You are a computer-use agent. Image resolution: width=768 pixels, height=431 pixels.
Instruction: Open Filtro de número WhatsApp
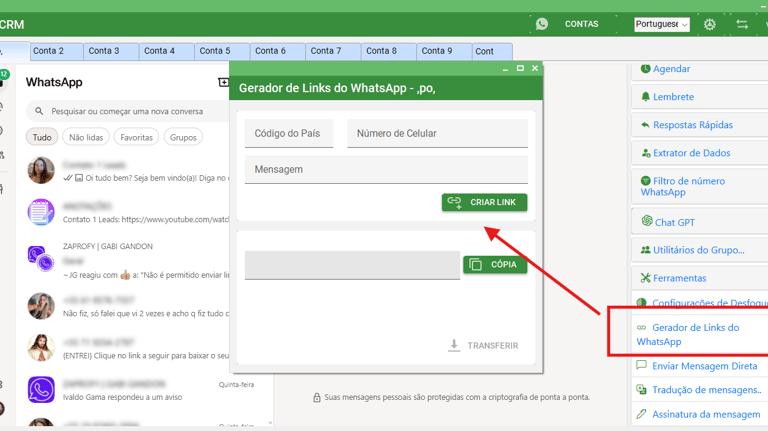click(x=700, y=186)
